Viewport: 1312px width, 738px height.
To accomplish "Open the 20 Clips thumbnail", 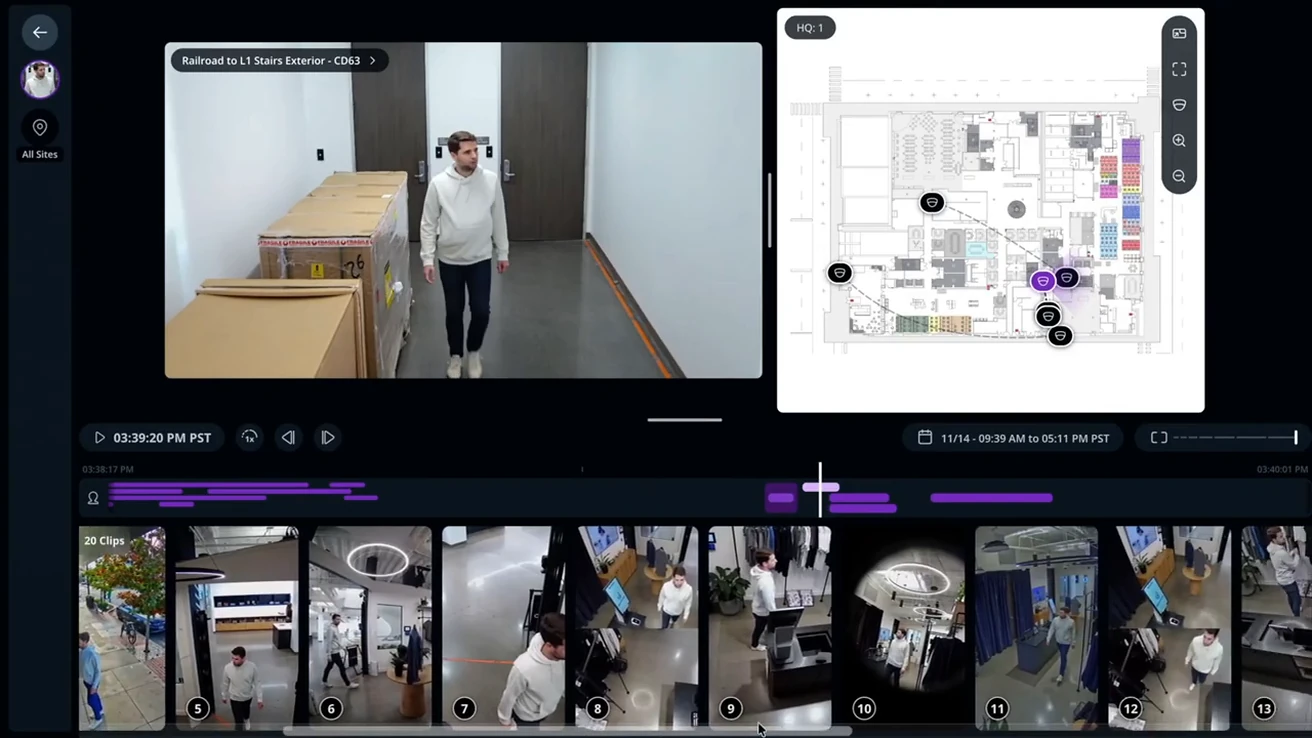I will pyautogui.click(x=122, y=628).
